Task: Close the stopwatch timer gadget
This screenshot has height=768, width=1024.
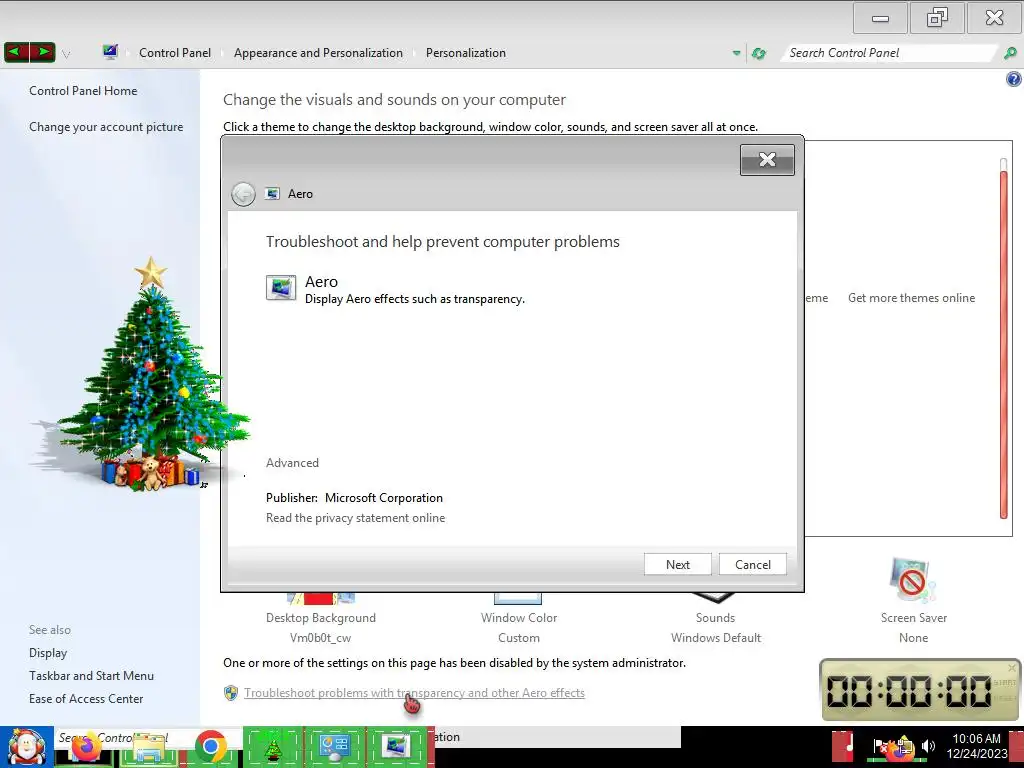Action: (1012, 667)
